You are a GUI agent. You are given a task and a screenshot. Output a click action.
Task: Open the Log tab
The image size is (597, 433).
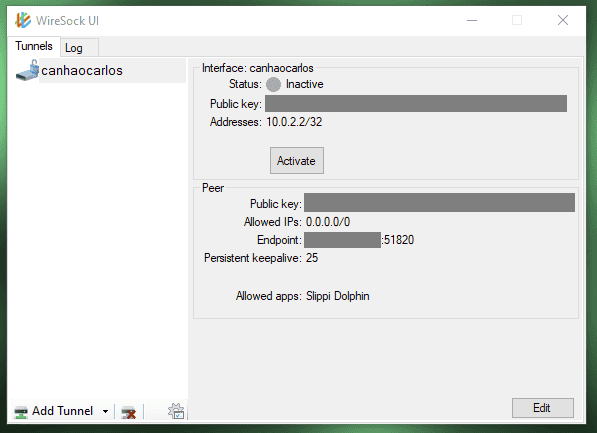click(x=80, y=48)
